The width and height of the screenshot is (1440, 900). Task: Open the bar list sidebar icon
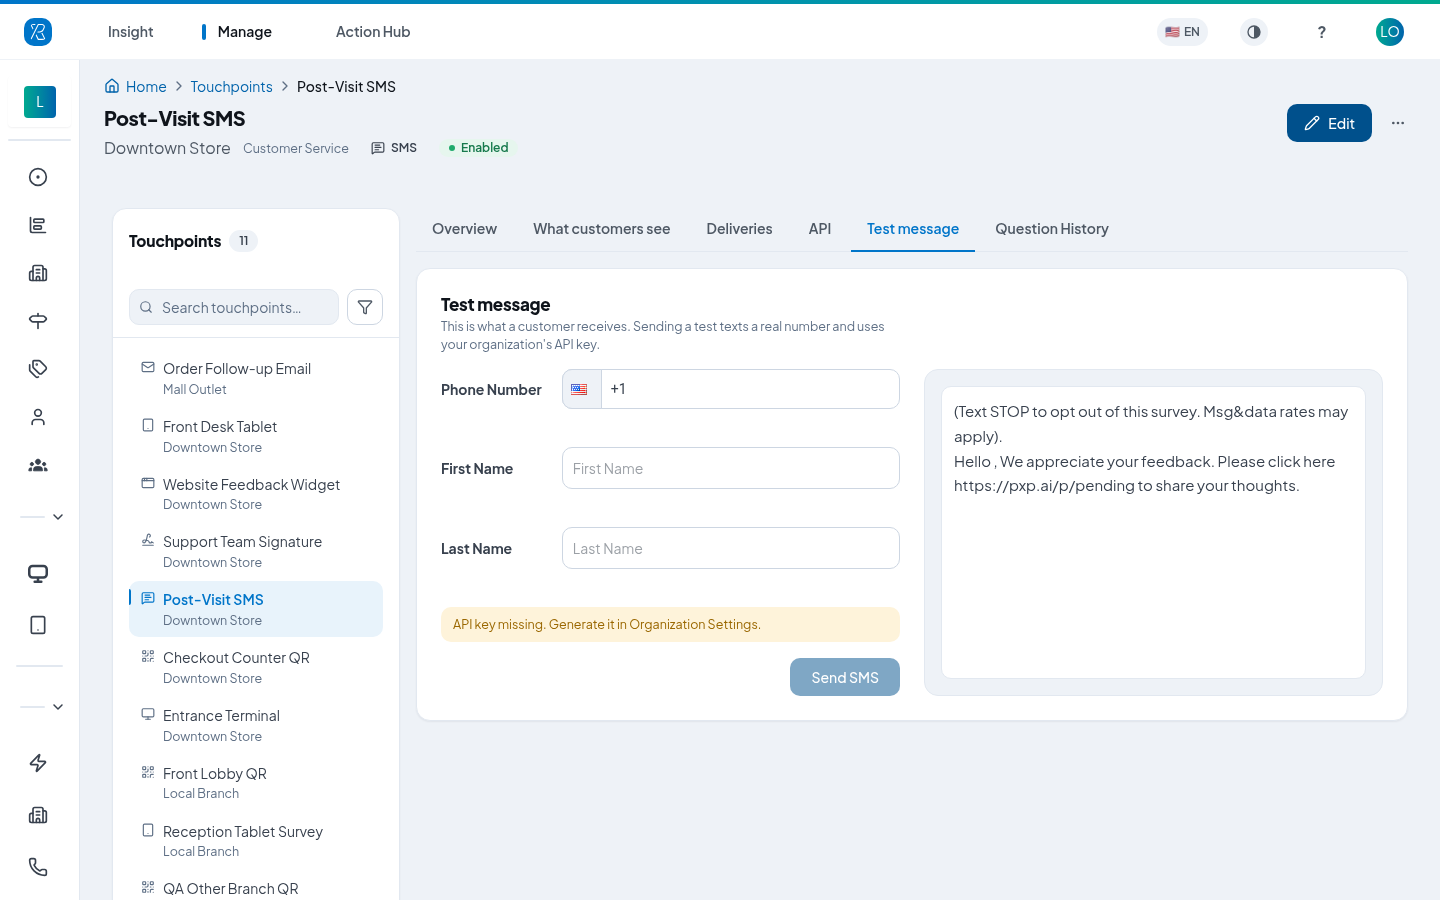pos(38,225)
